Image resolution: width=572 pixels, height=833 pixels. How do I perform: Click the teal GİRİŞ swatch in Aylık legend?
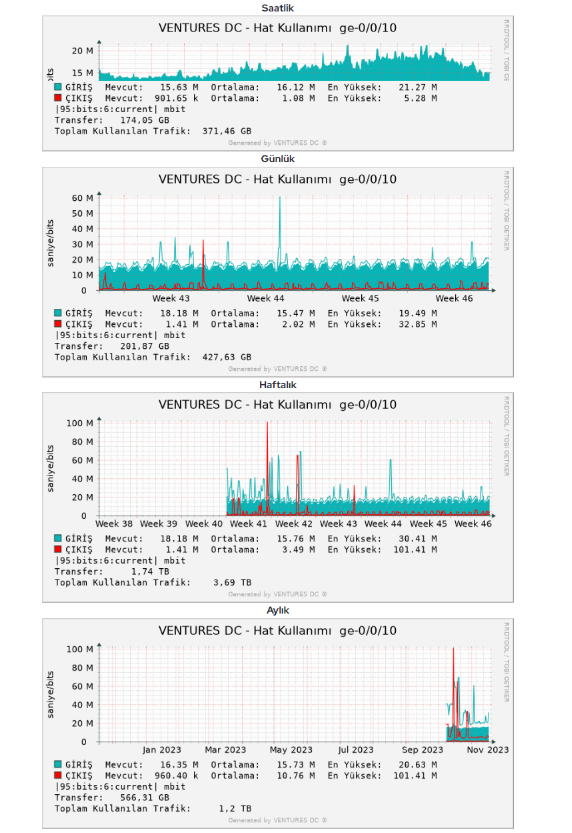click(x=58, y=764)
